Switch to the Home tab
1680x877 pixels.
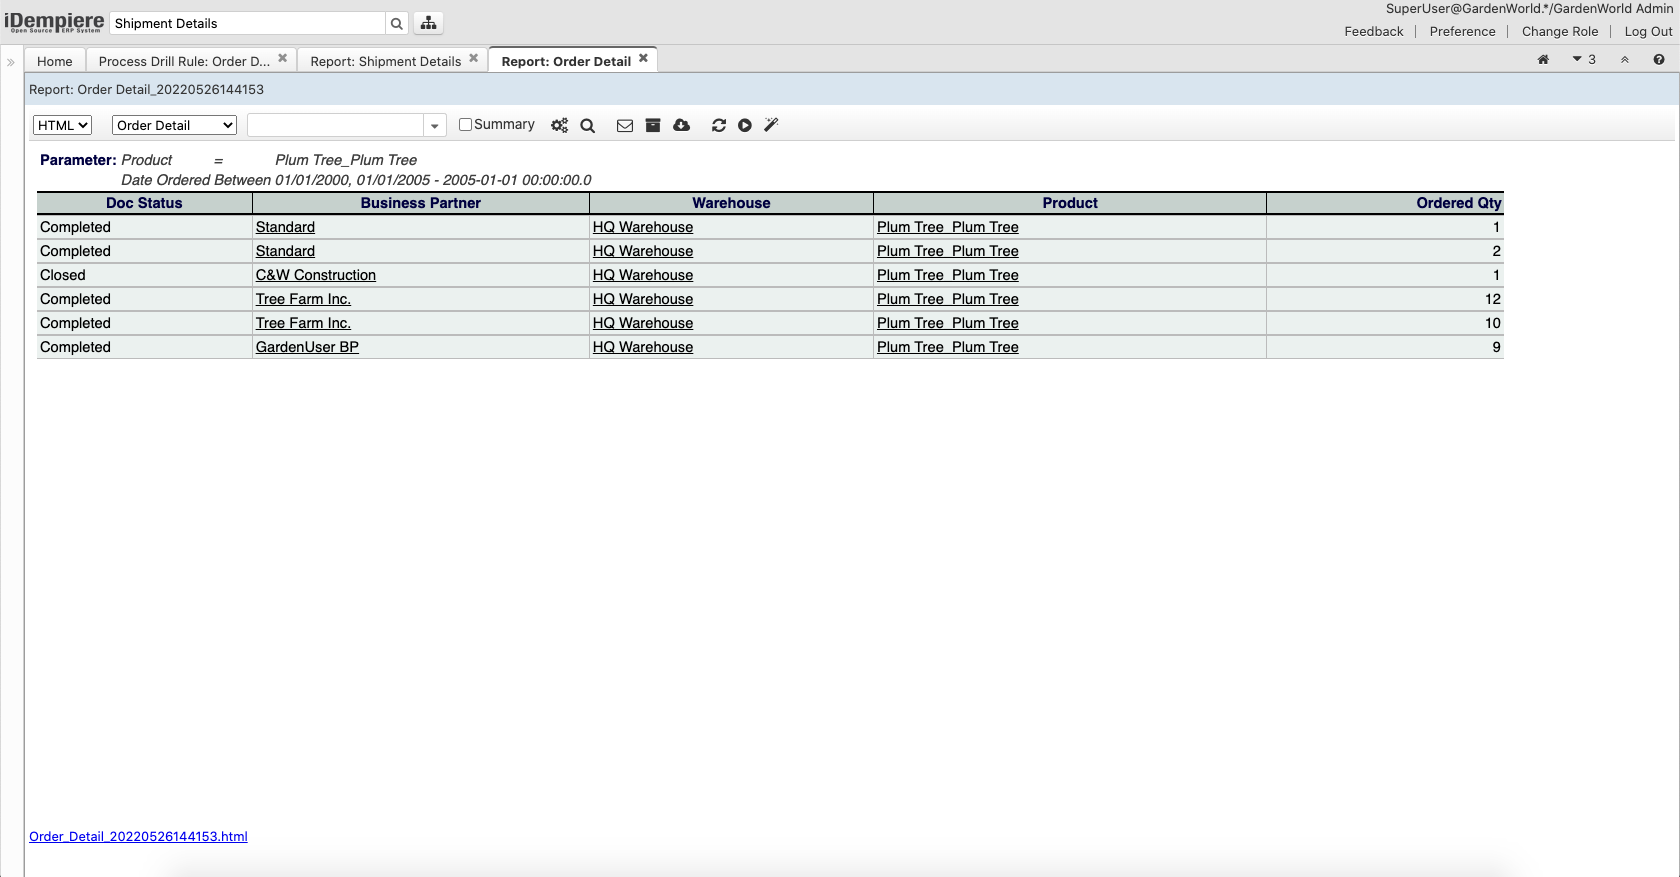[x=55, y=61]
